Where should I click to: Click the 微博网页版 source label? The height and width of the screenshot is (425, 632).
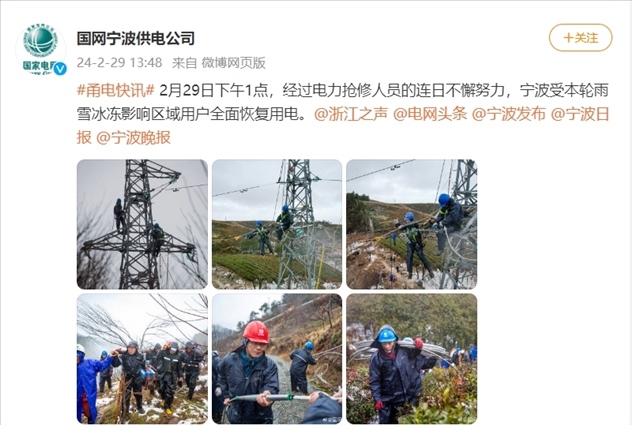pyautogui.click(x=234, y=63)
